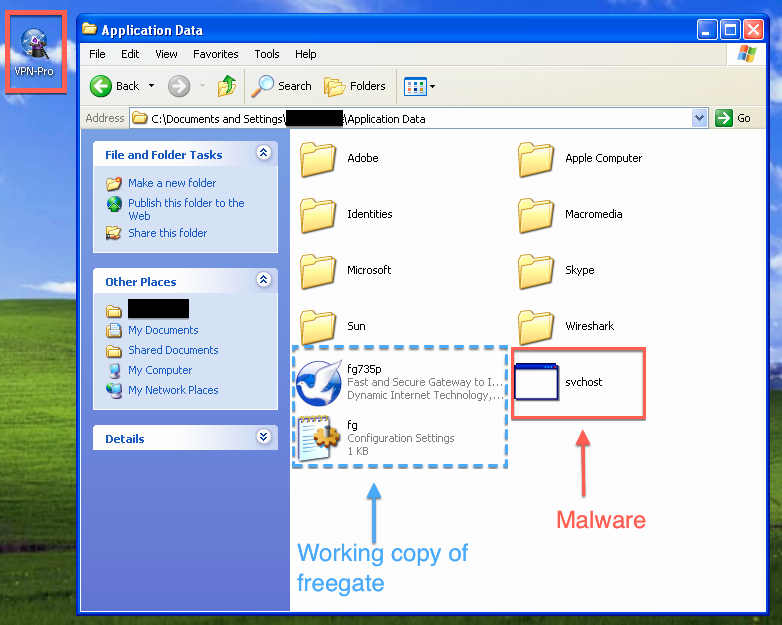
Task: Select the Skype folder icon
Action: tap(536, 271)
